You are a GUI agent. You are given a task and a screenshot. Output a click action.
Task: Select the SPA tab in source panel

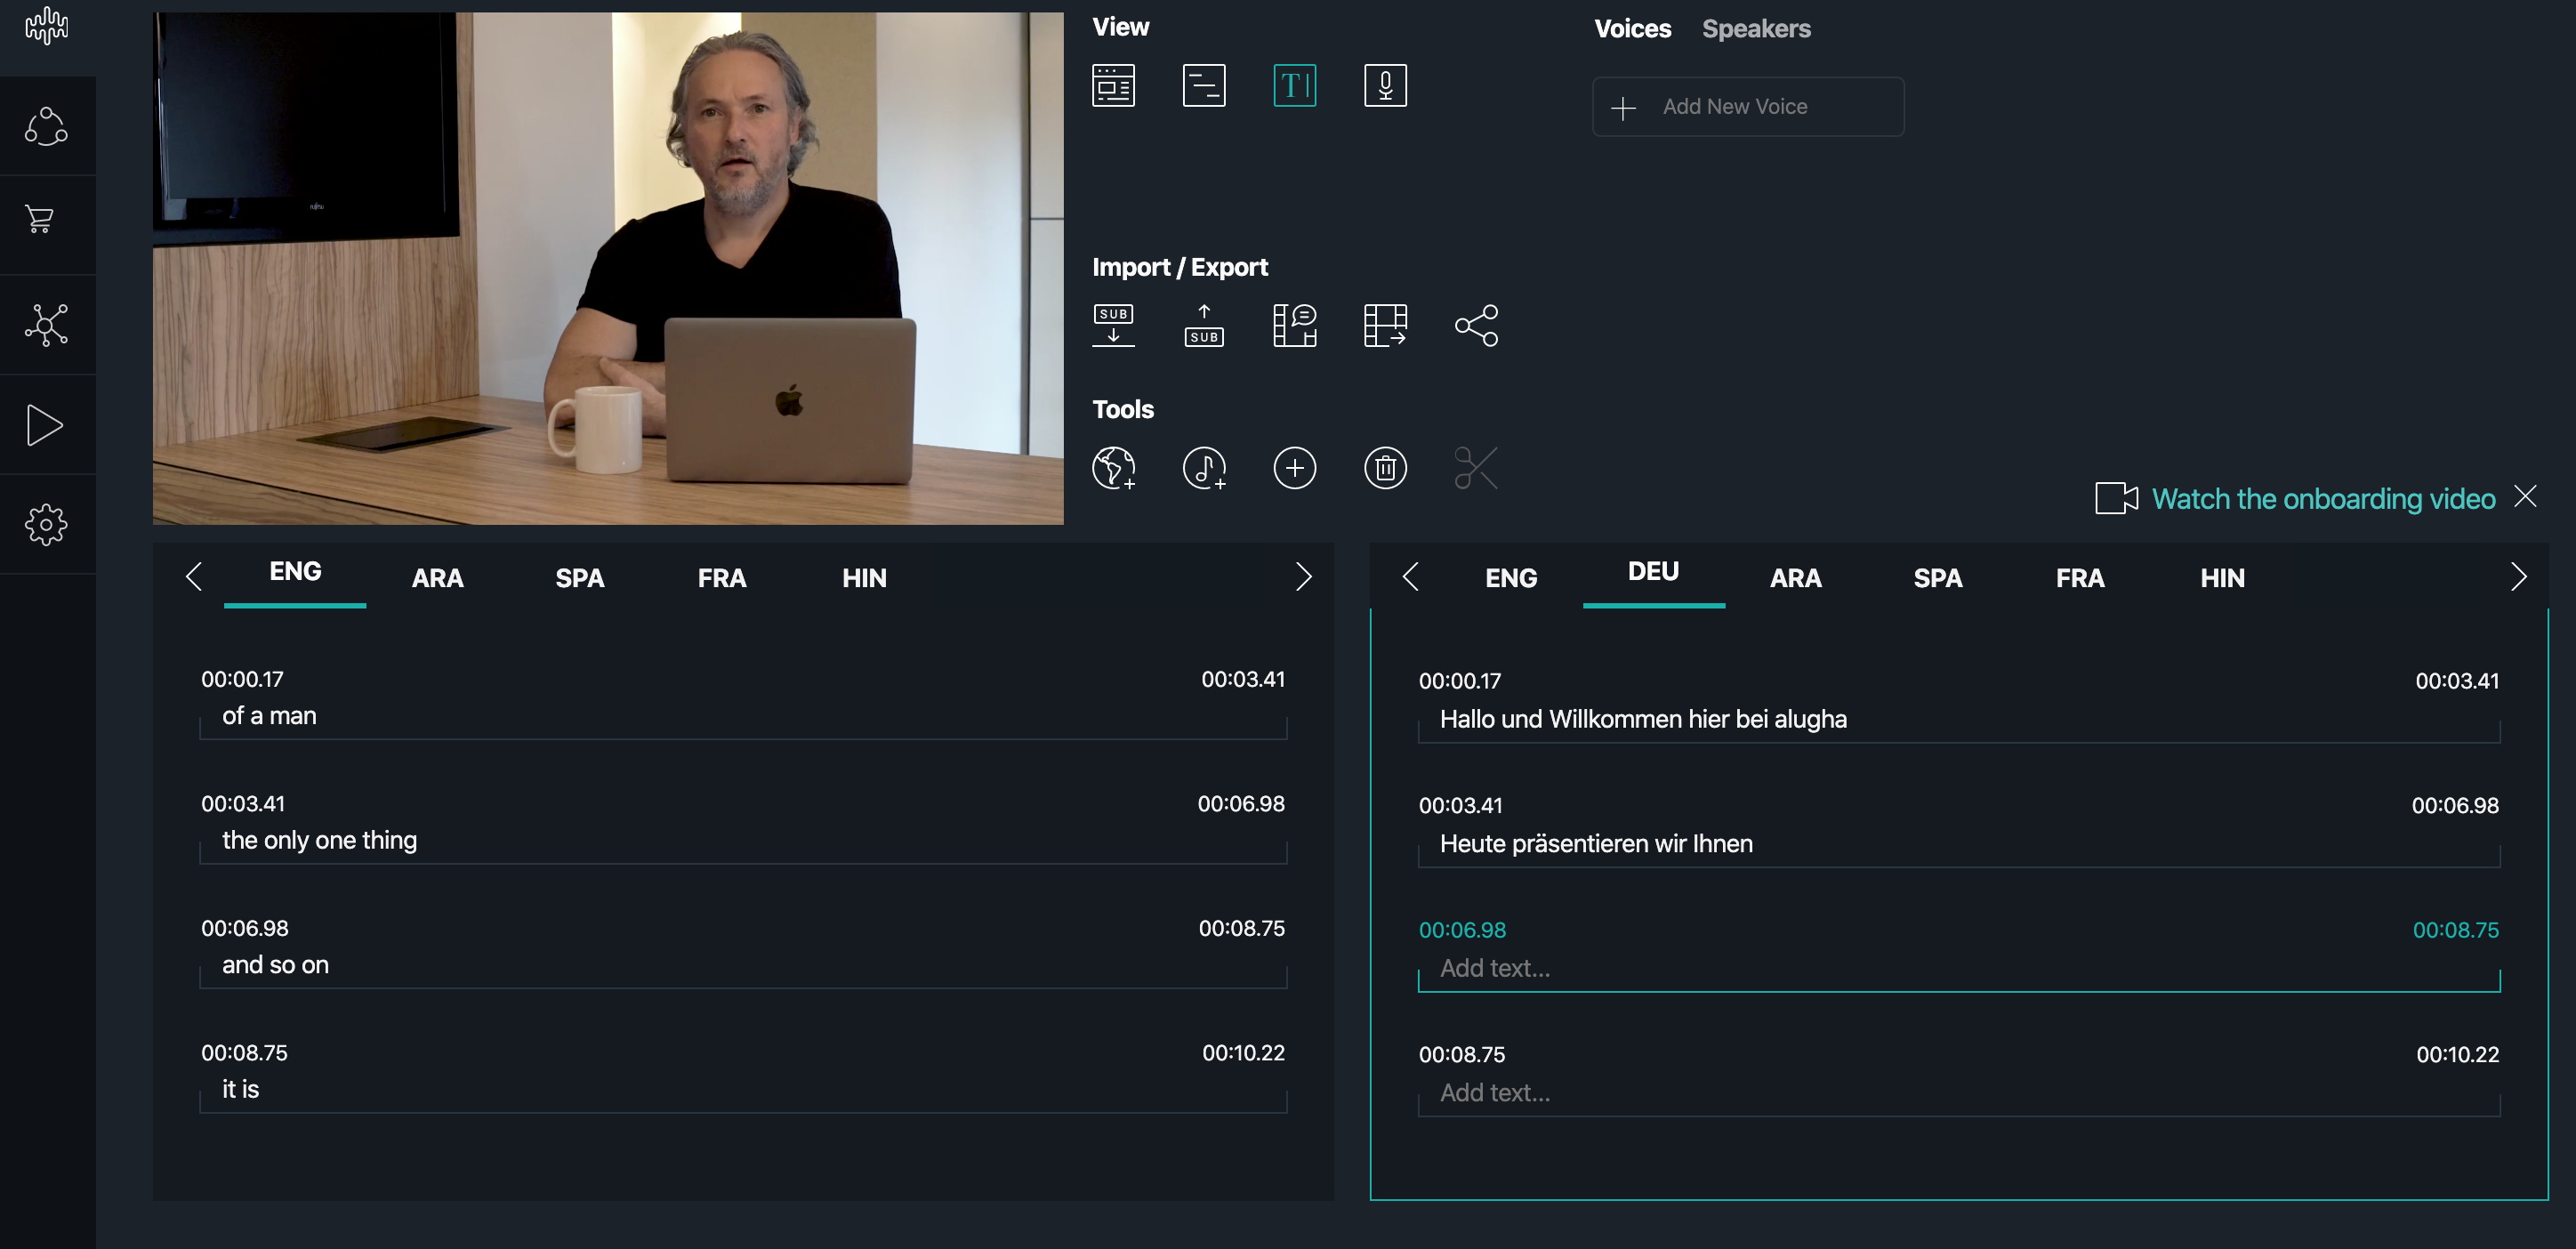pos(579,578)
